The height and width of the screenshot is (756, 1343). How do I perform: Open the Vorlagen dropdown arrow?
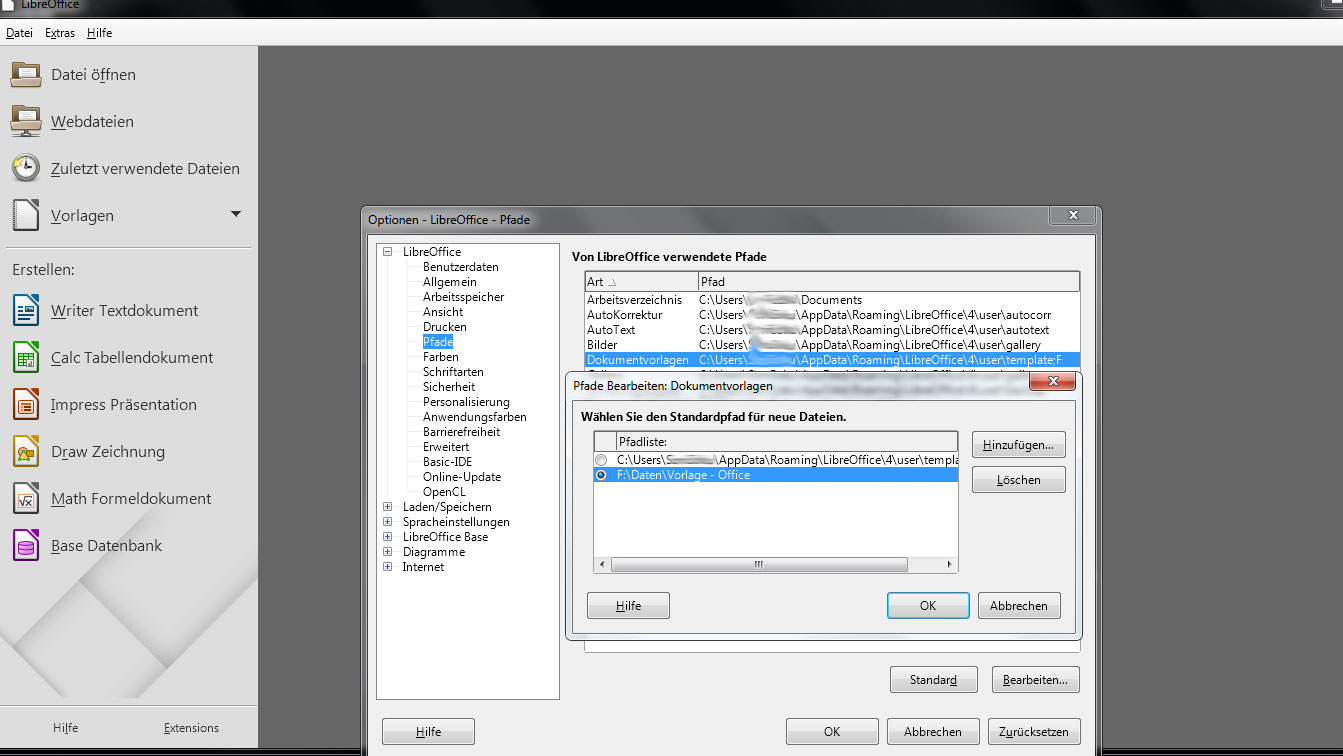click(x=236, y=214)
